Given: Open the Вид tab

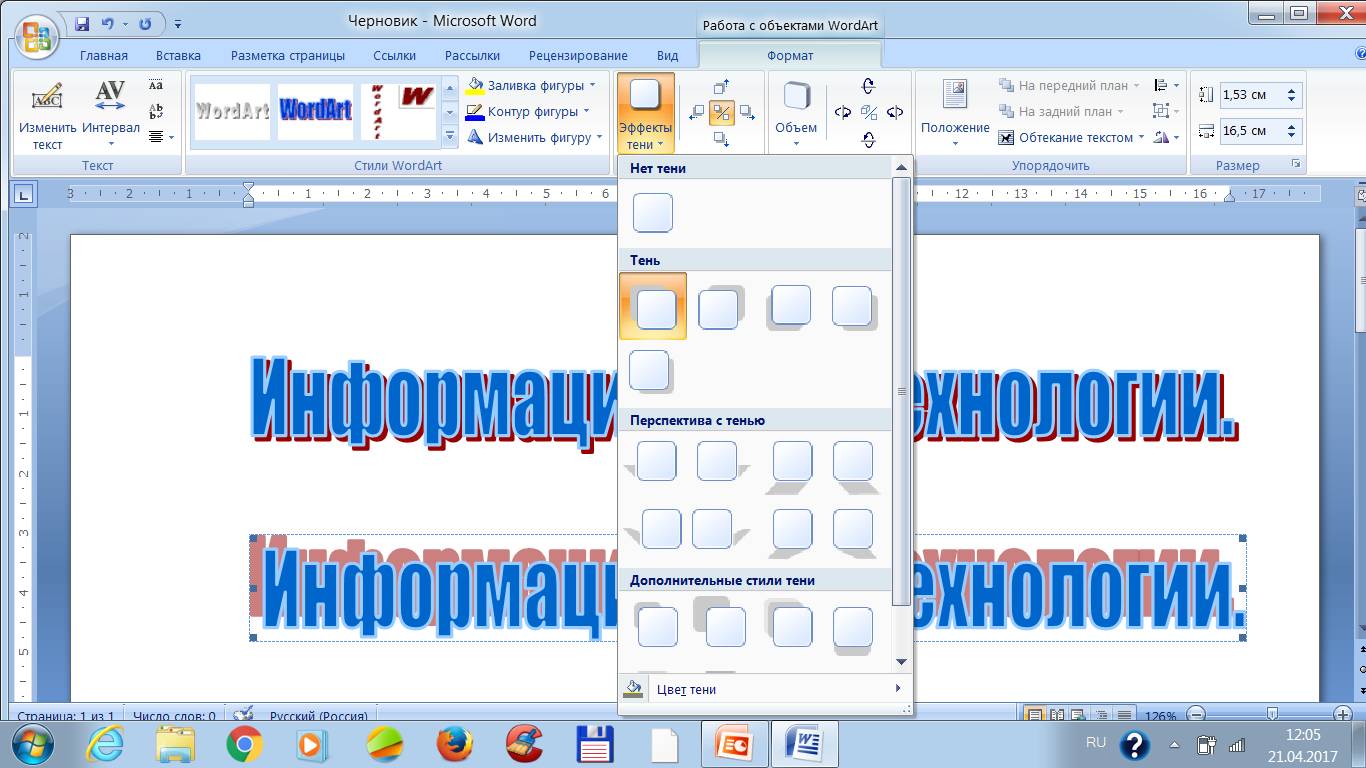Looking at the screenshot, I should 667,55.
